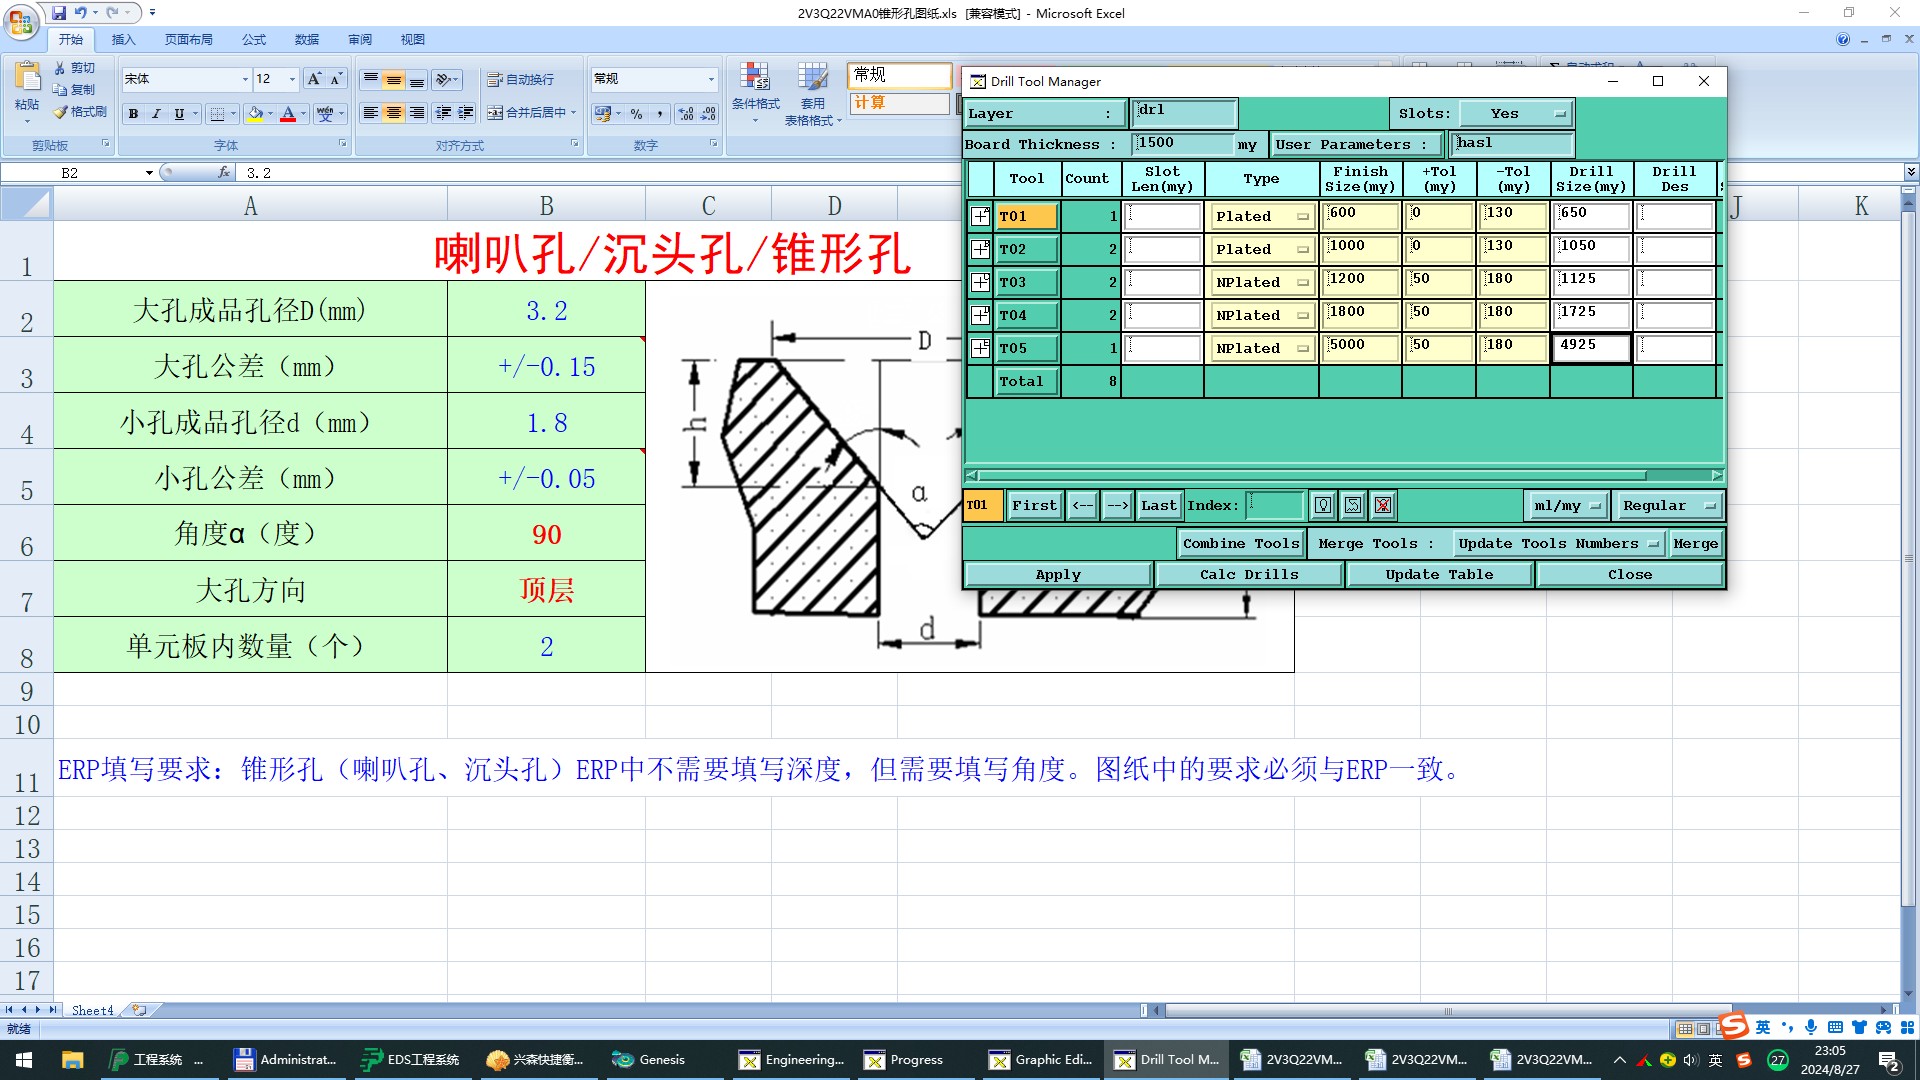Click the Paste clipboard icon
Image resolution: width=1920 pixels, height=1080 pixels.
[x=27, y=77]
